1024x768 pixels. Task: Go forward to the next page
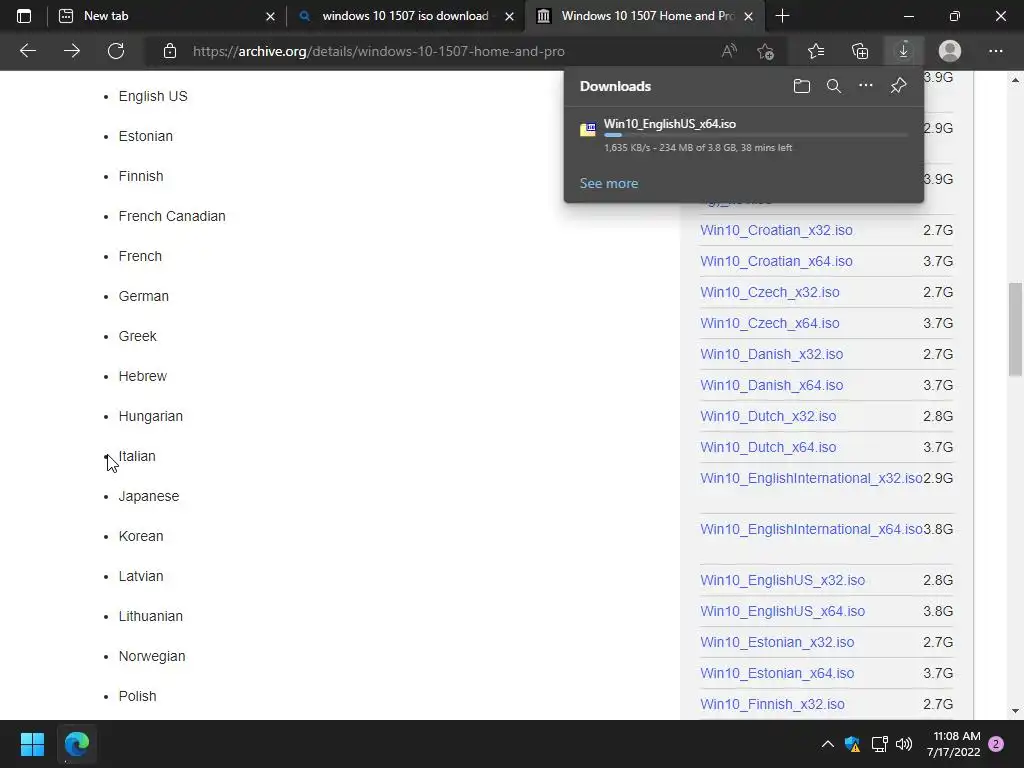click(x=72, y=51)
